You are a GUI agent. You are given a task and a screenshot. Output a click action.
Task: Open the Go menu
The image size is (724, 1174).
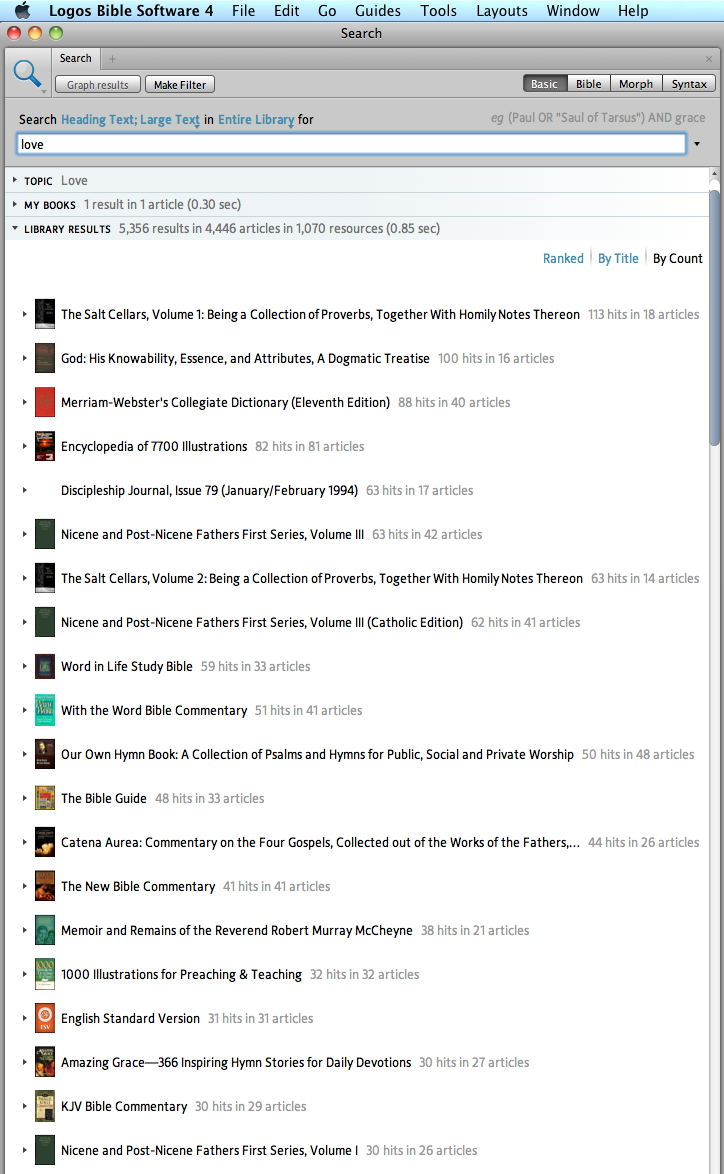327,10
